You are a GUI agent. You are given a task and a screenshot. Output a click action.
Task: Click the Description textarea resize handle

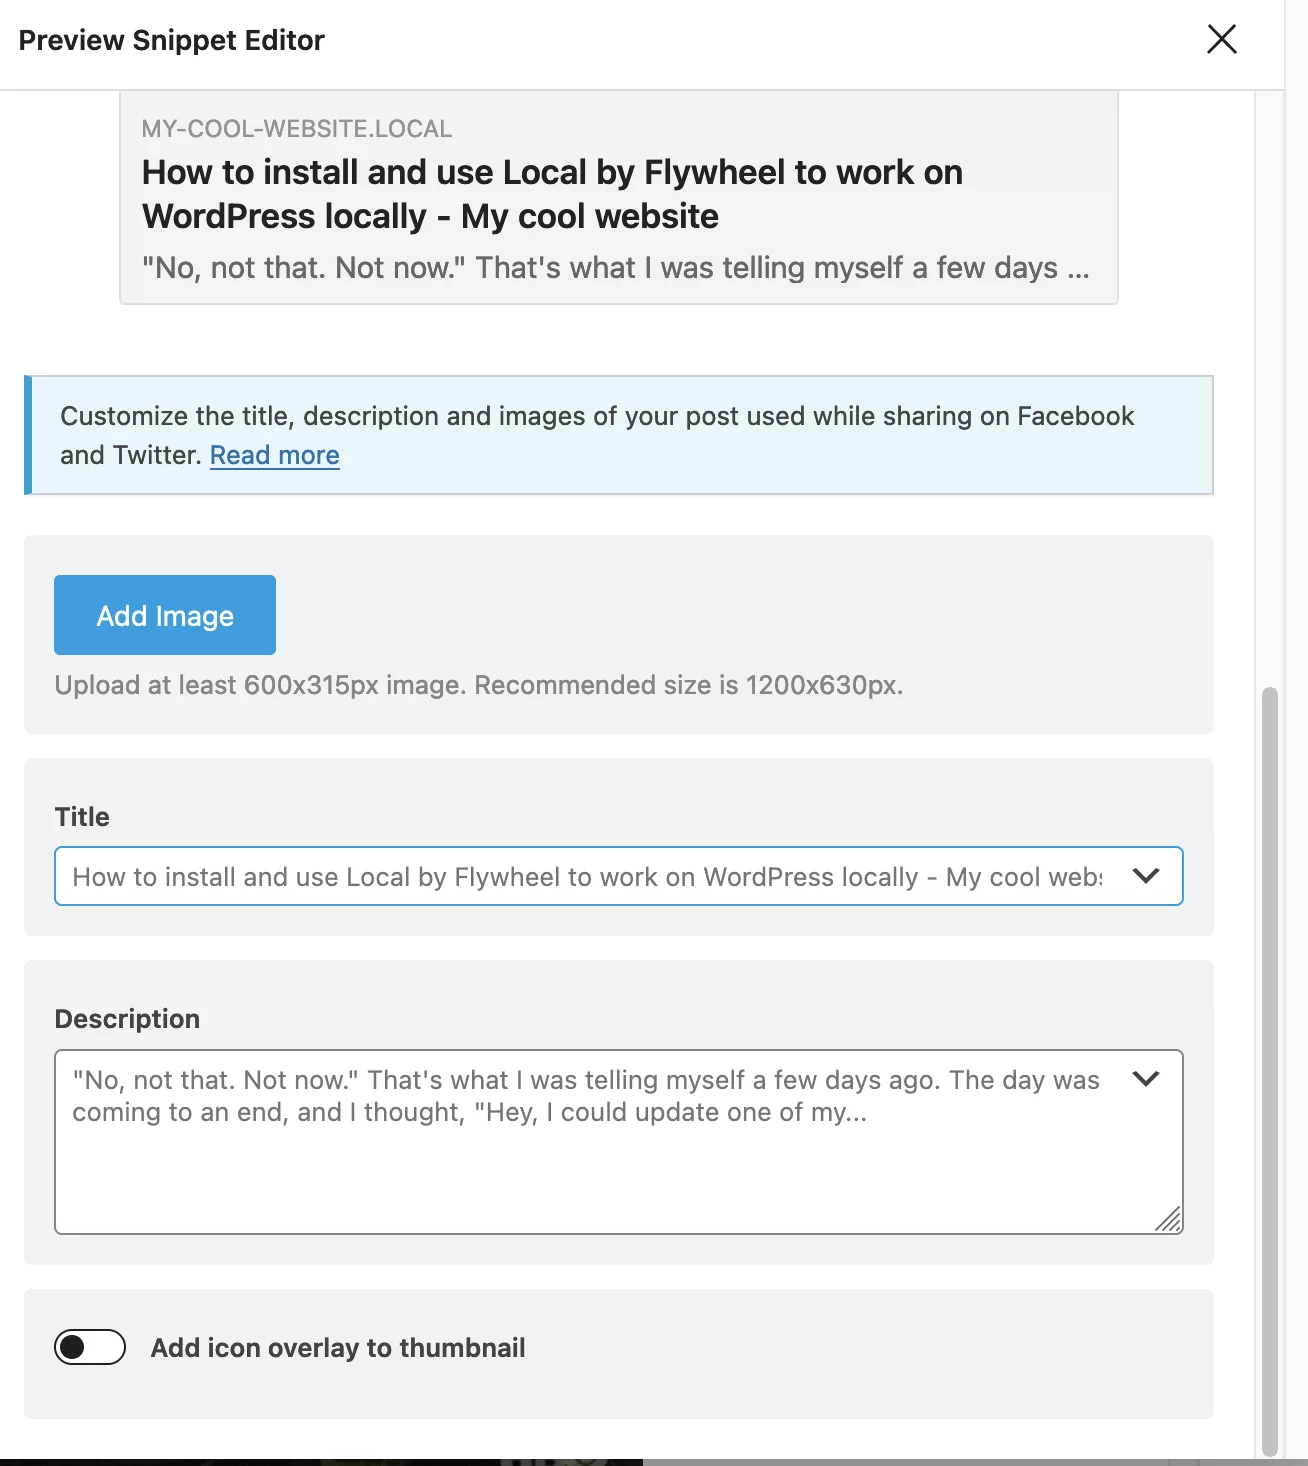click(1168, 1219)
